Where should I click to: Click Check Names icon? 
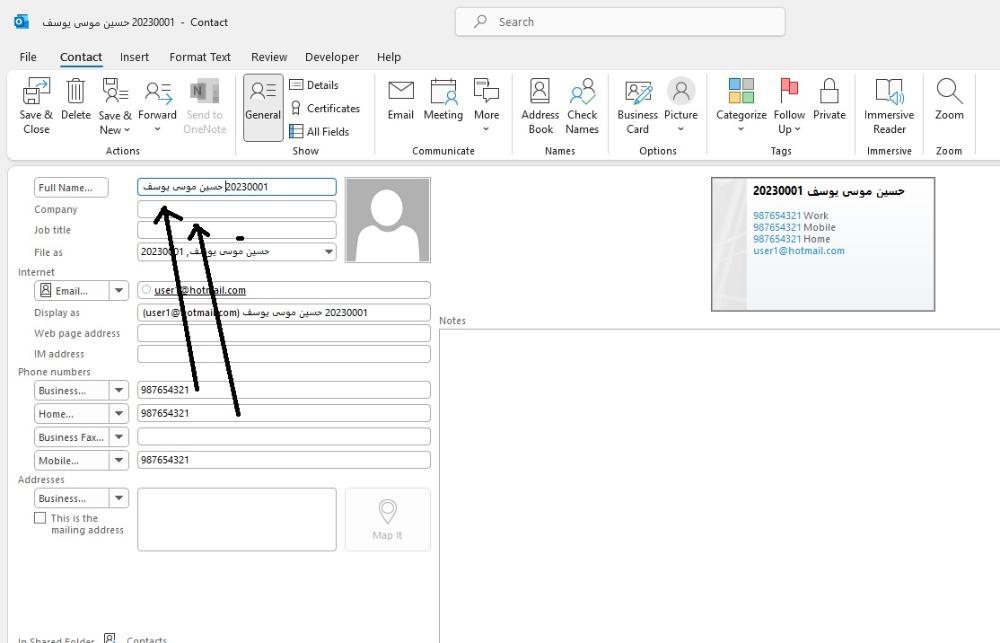[582, 91]
